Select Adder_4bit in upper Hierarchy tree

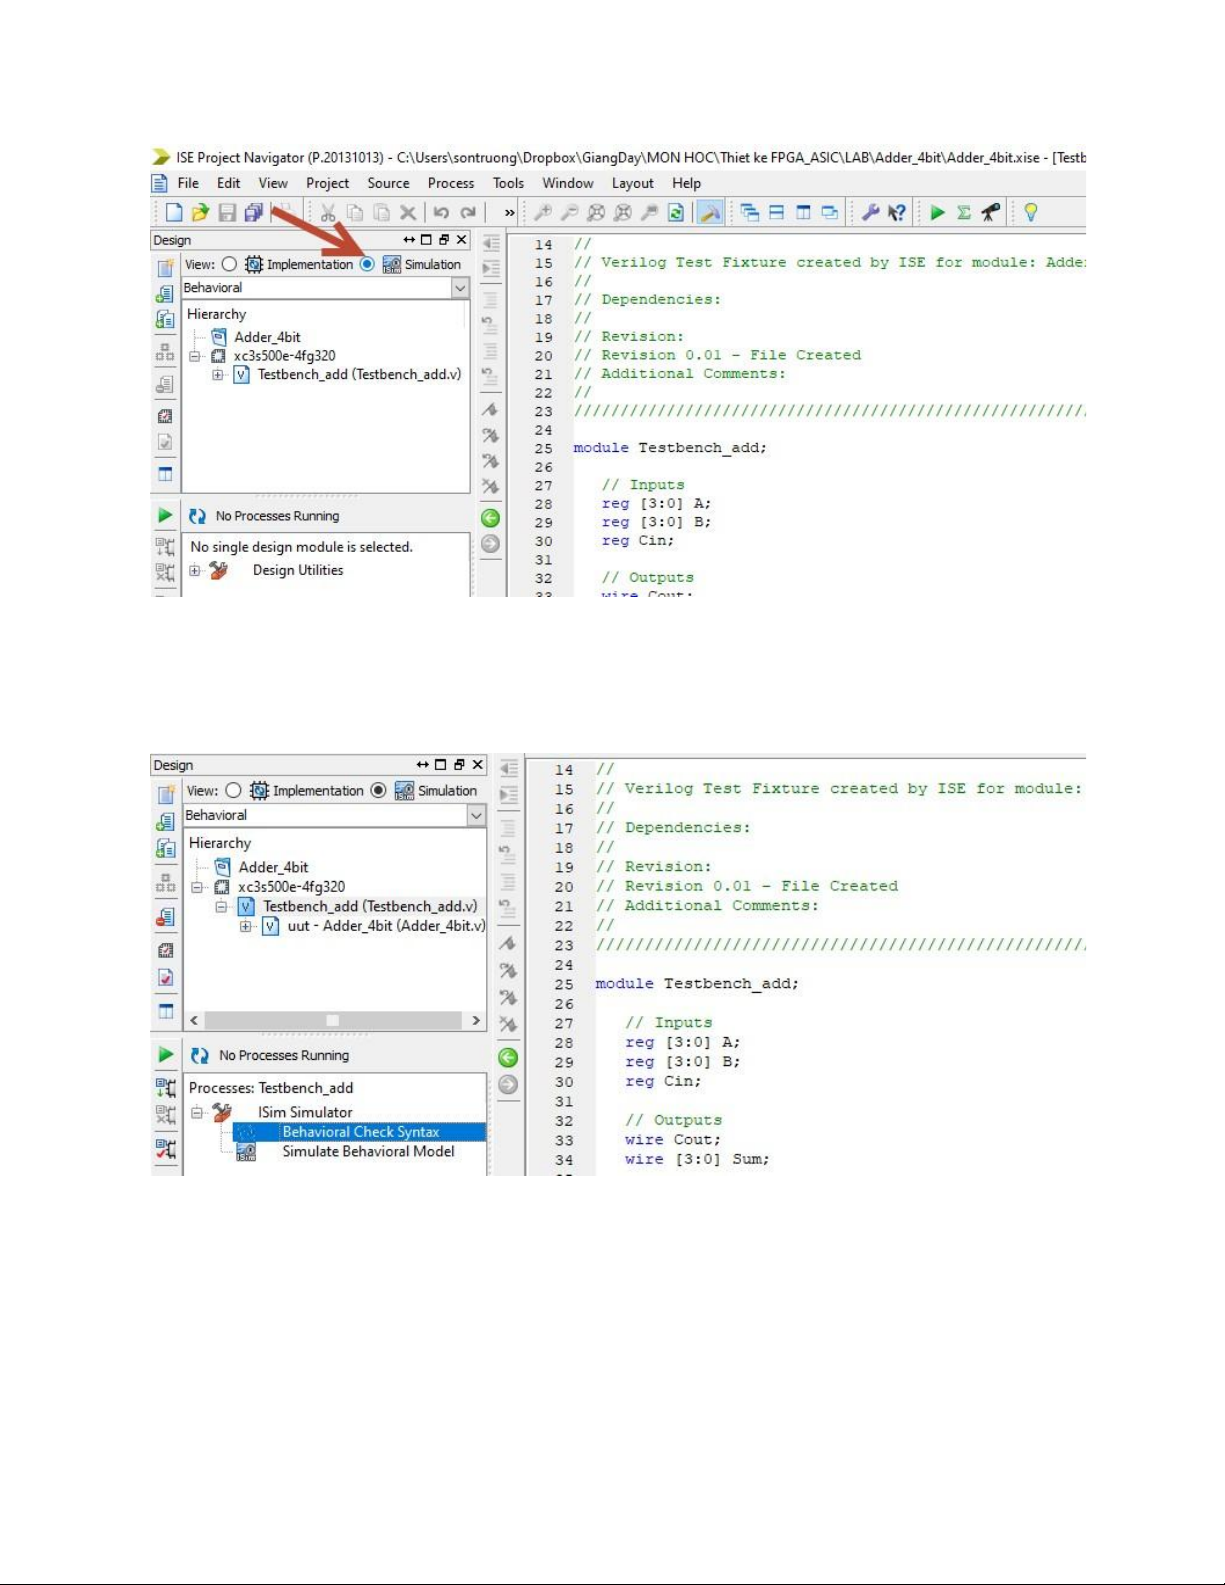click(x=267, y=337)
